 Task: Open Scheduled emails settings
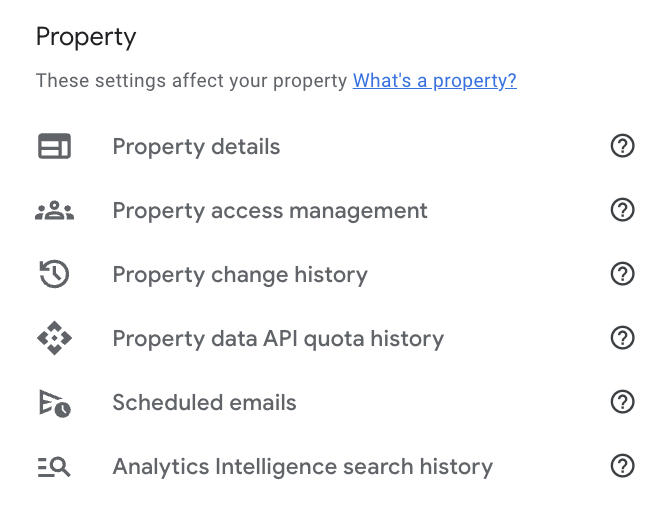point(204,403)
